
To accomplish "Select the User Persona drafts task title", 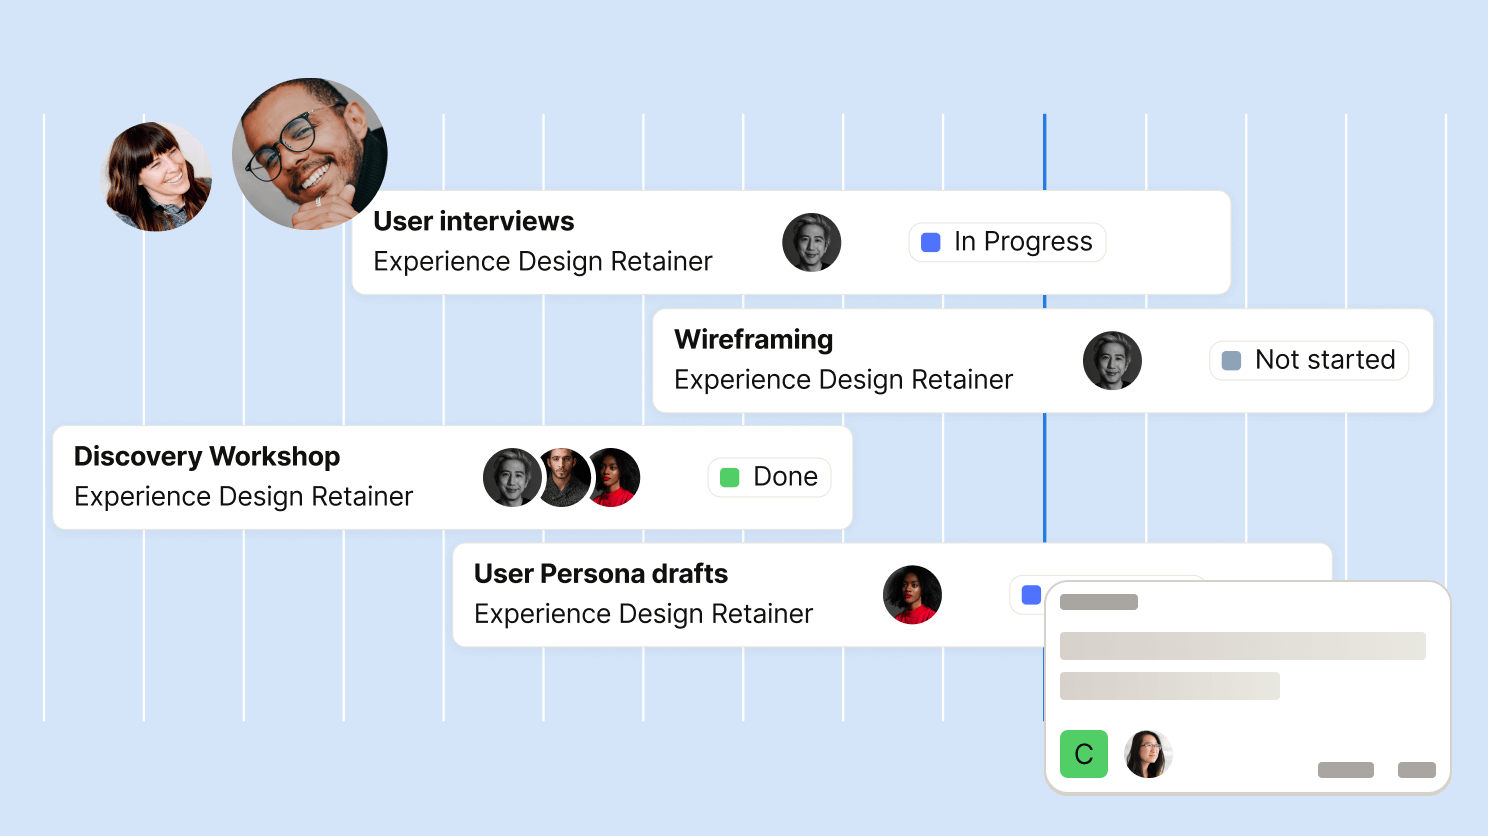I will pos(601,573).
